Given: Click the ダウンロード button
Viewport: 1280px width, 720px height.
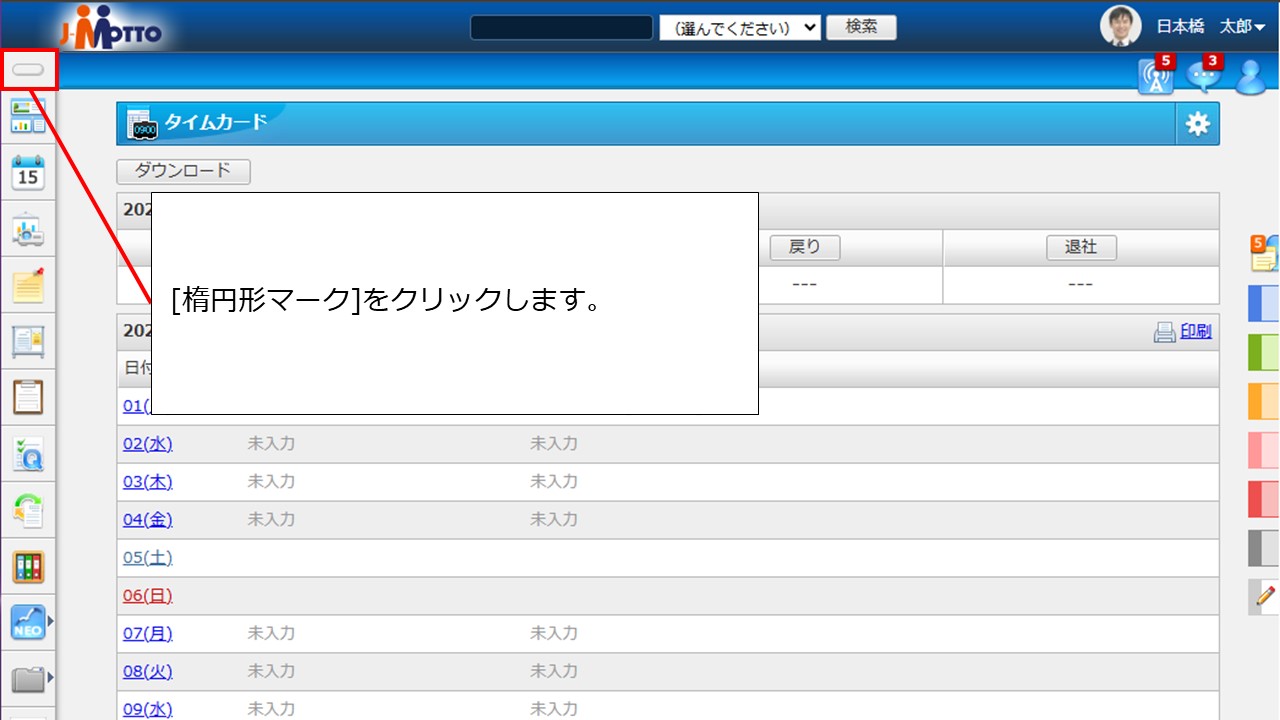Looking at the screenshot, I should click(183, 171).
